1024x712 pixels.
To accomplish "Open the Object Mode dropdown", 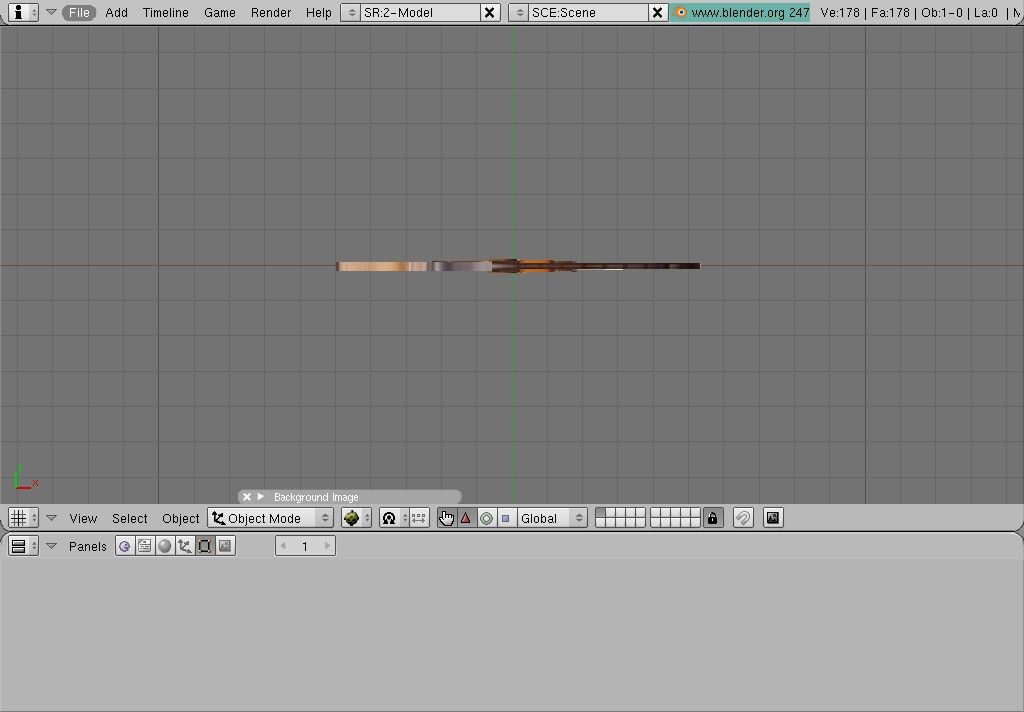I will click(270, 518).
